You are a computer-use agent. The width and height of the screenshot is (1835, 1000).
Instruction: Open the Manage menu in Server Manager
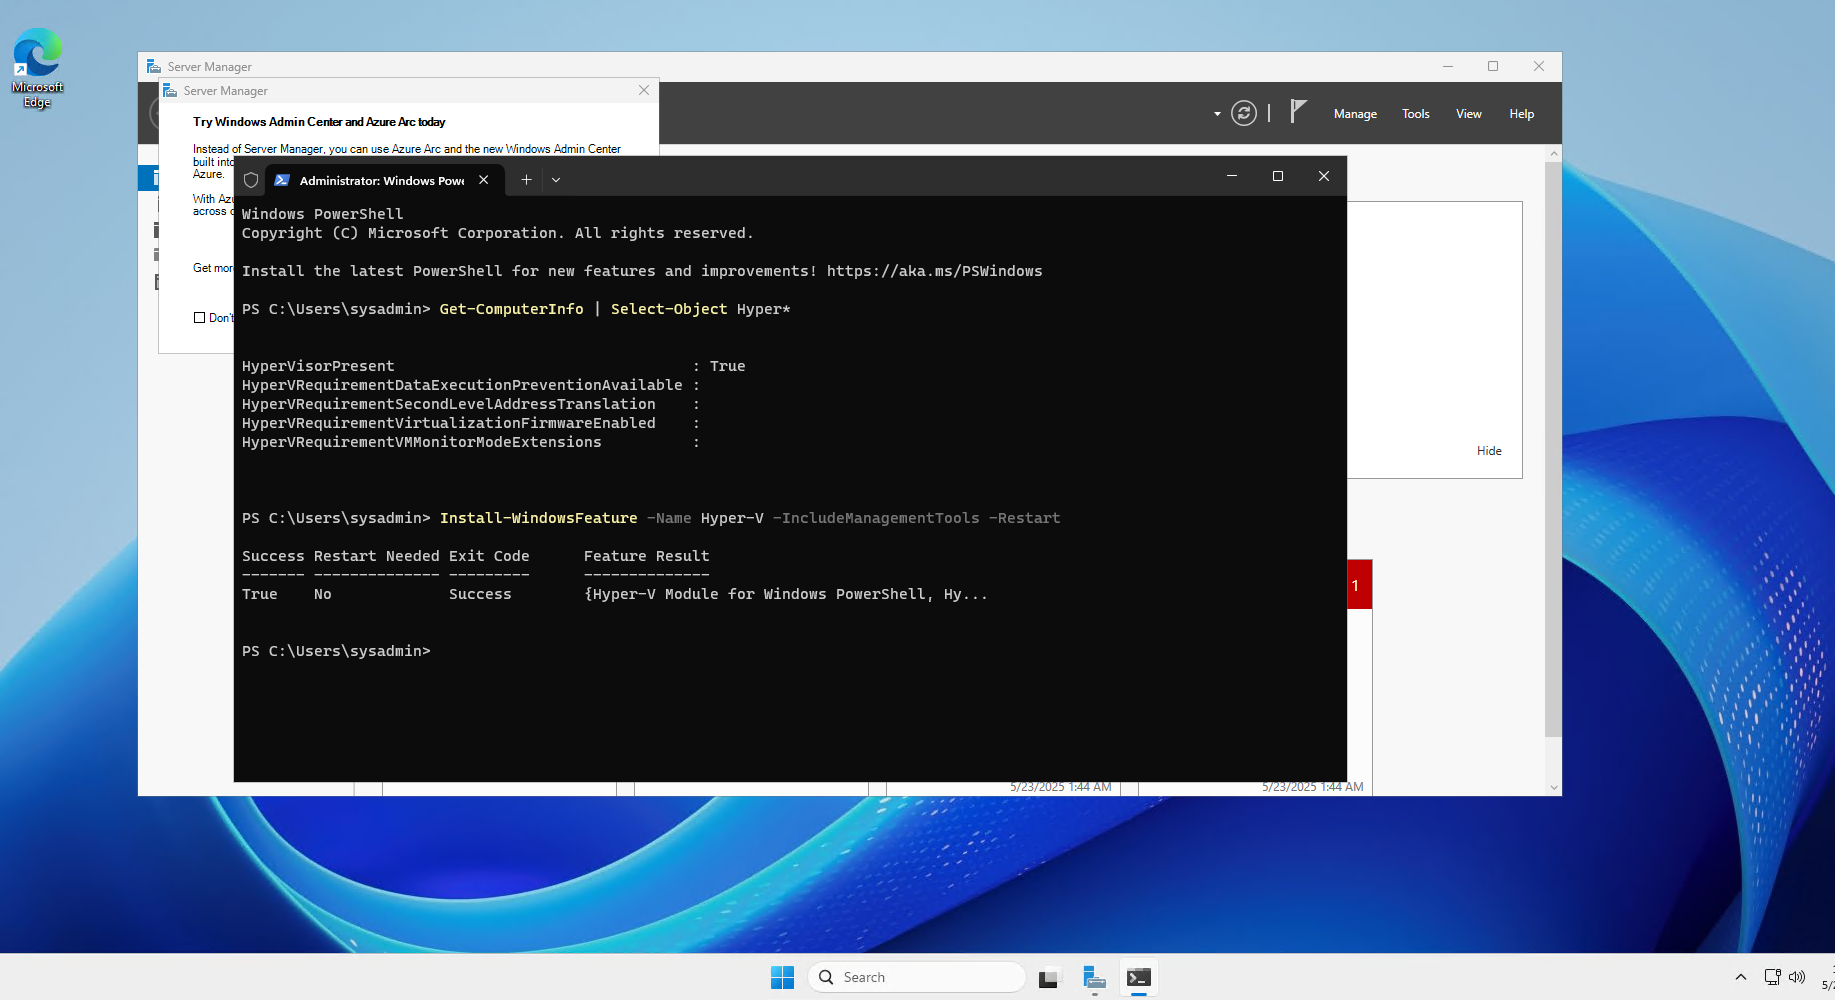click(x=1355, y=114)
